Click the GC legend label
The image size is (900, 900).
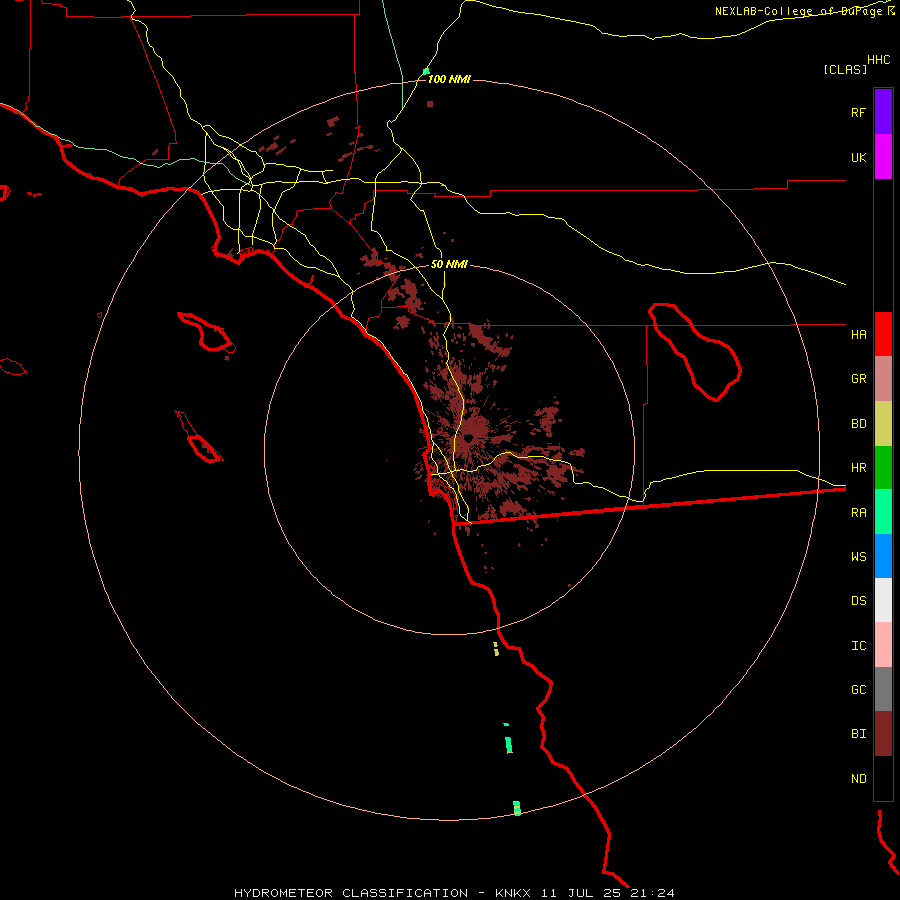click(858, 690)
